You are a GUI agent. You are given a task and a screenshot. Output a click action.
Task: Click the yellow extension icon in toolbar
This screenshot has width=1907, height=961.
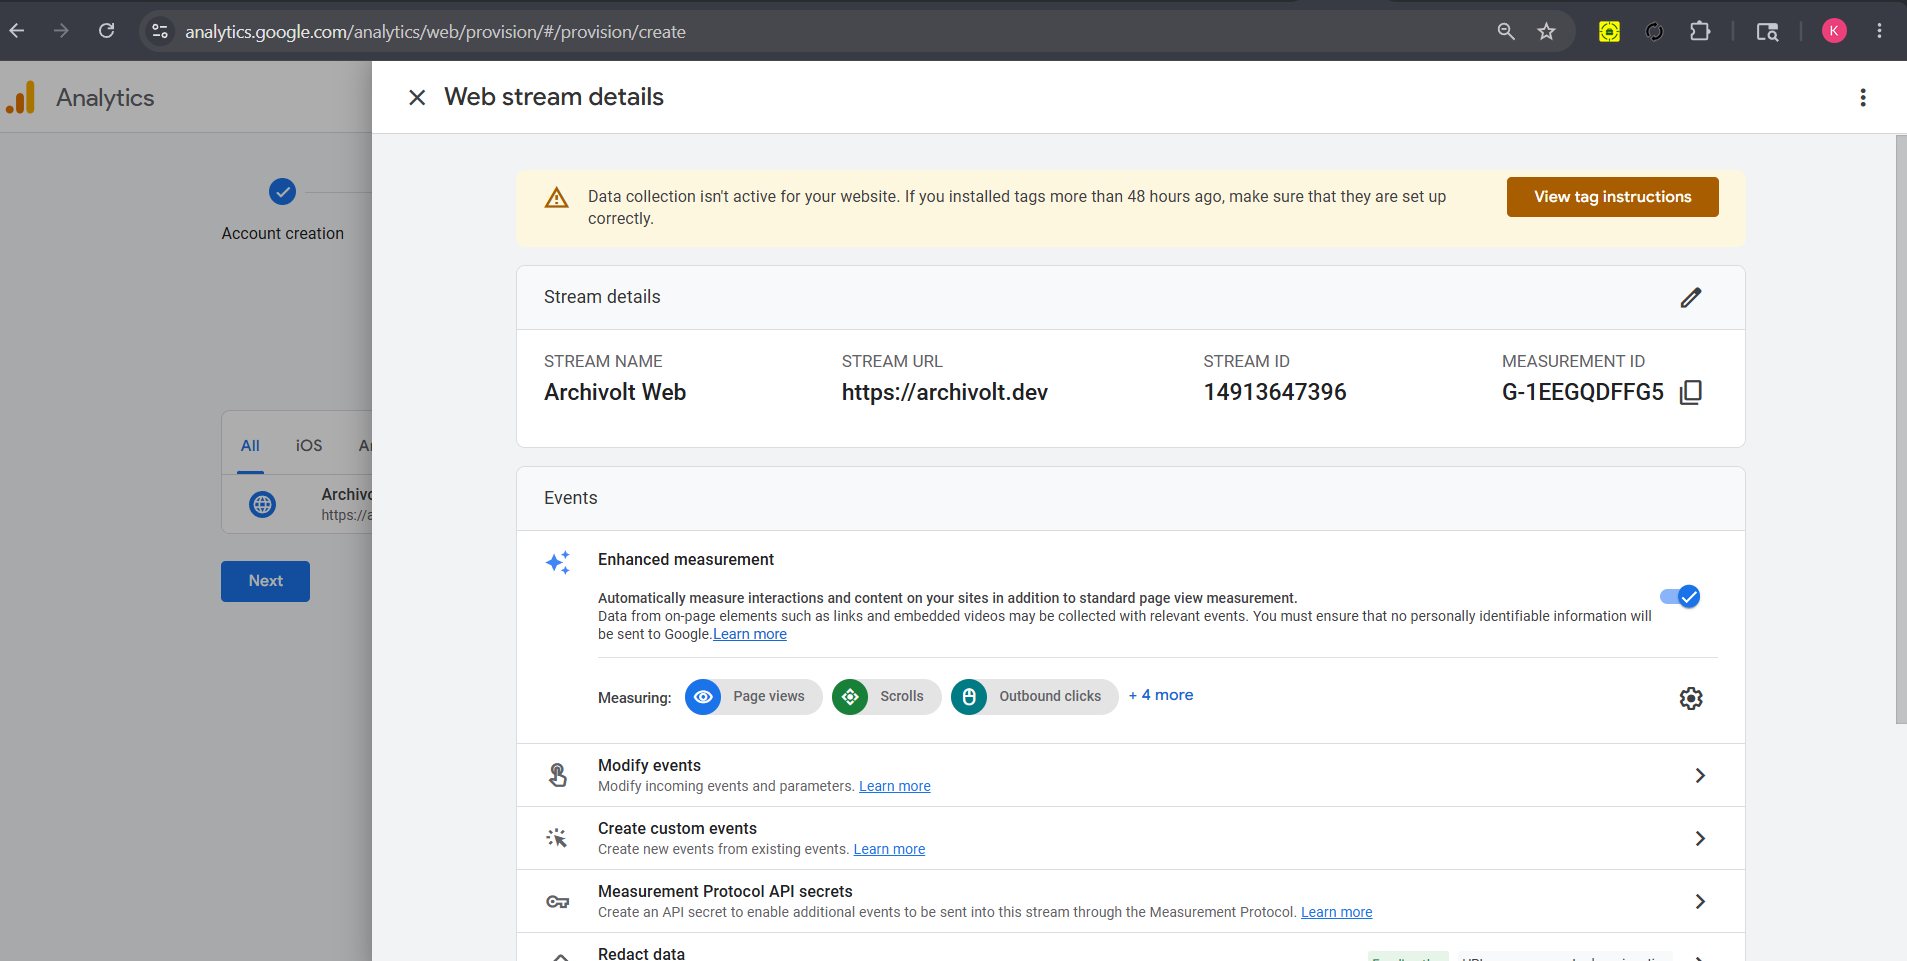pos(1609,31)
